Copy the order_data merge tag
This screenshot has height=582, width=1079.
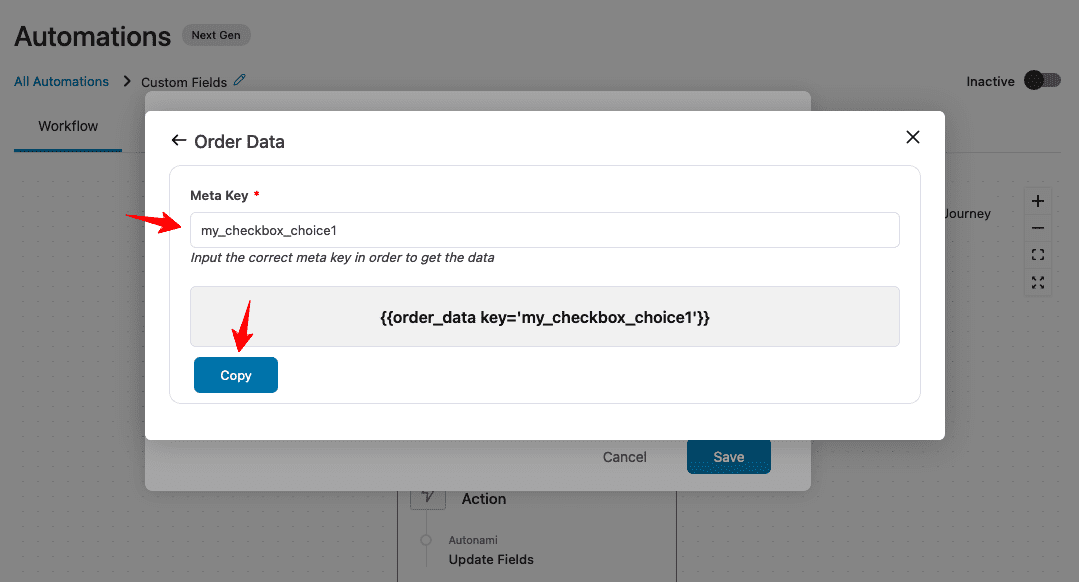(235, 374)
